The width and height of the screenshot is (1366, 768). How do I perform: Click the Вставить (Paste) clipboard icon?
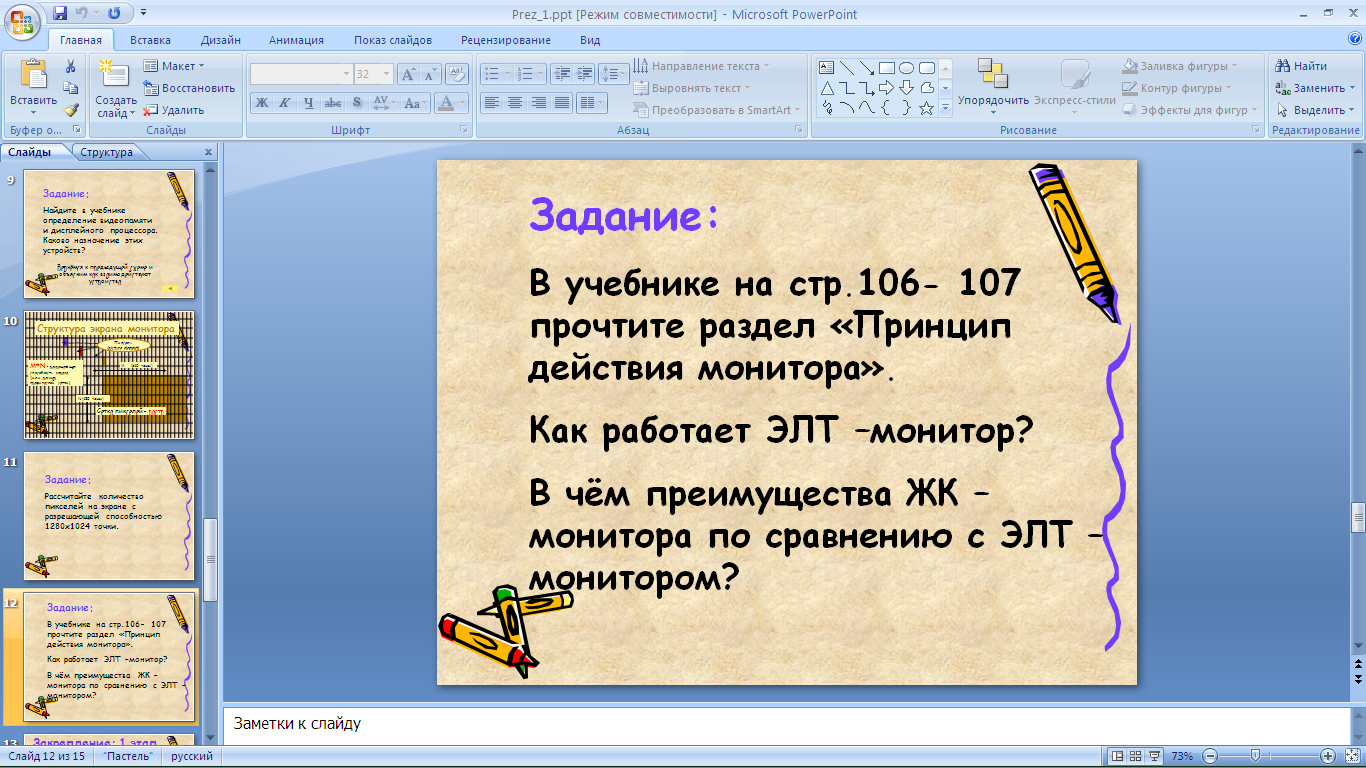33,75
